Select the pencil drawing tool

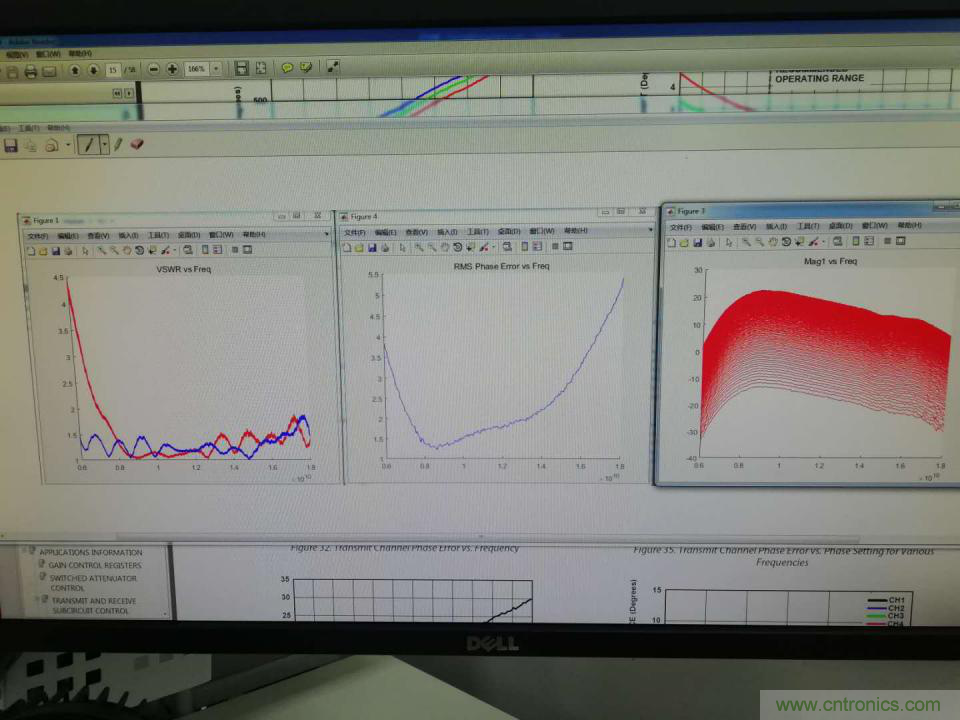click(x=88, y=145)
